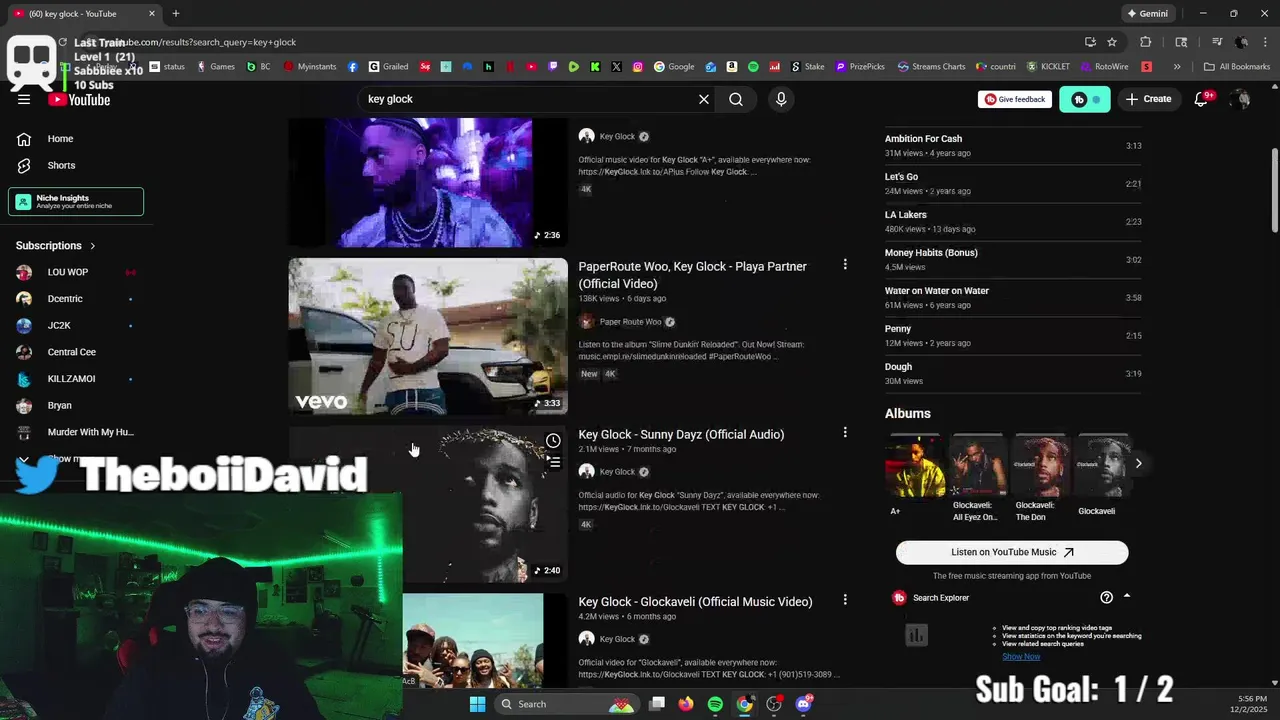Open YouTube notifications bell
Image resolution: width=1280 pixels, height=720 pixels.
(1202, 99)
